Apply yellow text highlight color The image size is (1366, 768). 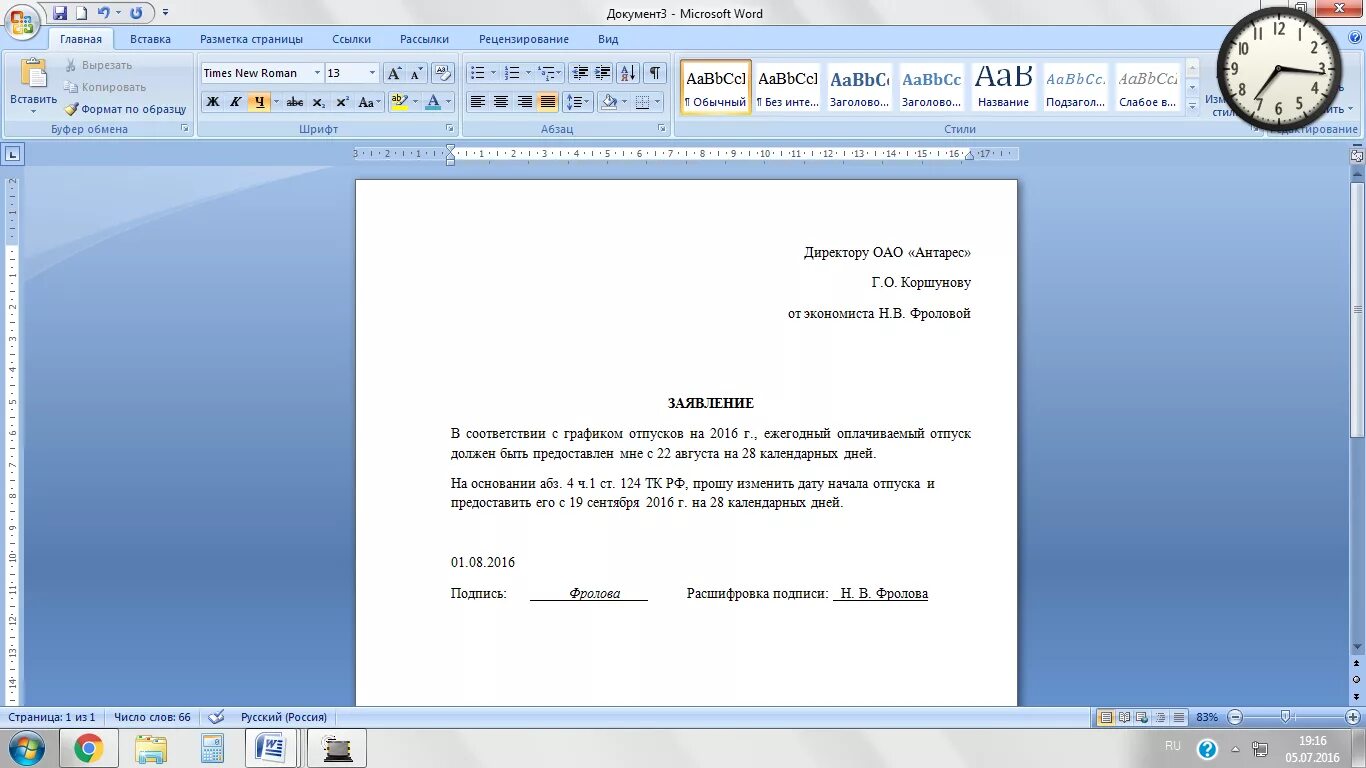point(399,102)
